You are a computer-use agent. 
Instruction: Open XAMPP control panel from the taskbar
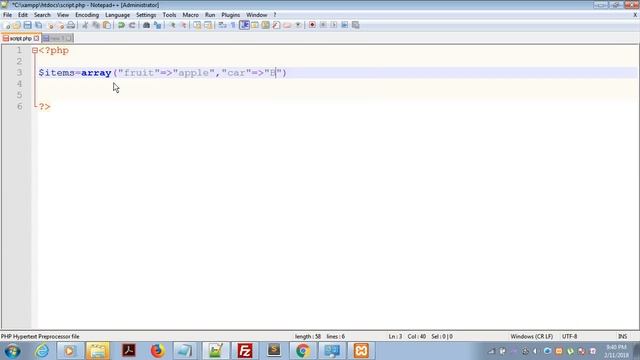click(x=361, y=351)
